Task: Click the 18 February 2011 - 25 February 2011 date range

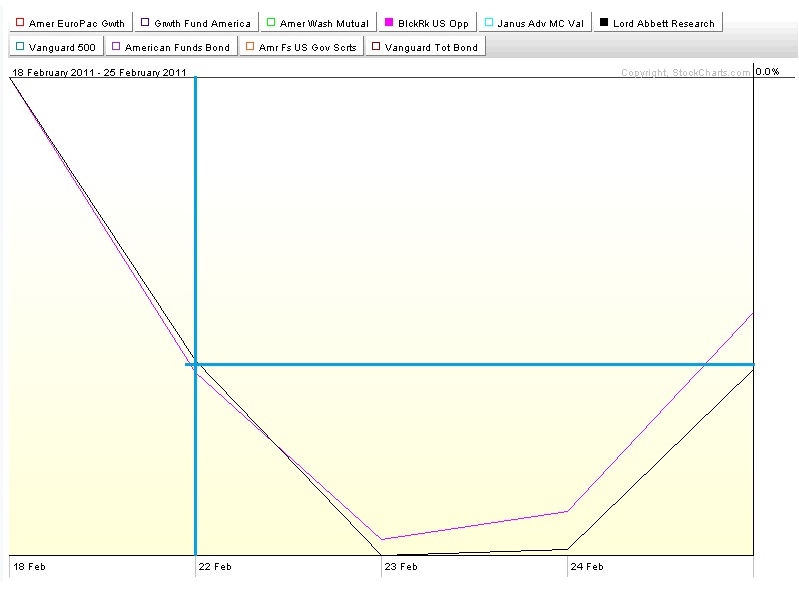Action: (99, 72)
